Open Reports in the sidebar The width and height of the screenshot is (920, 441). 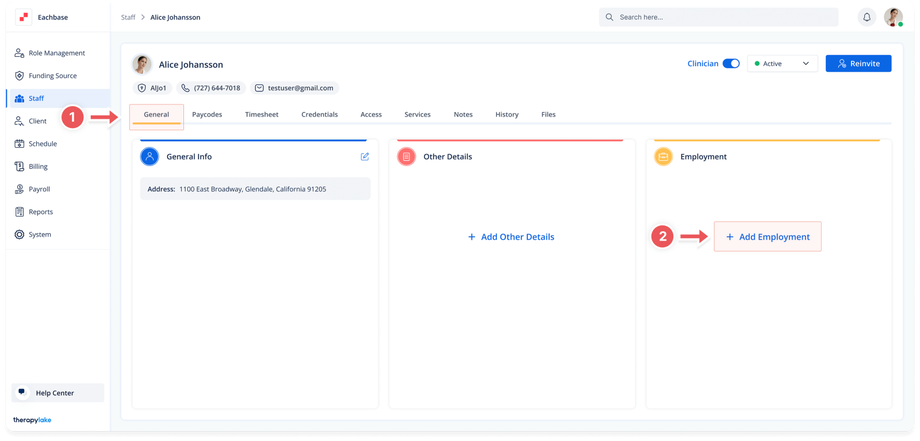pos(41,212)
